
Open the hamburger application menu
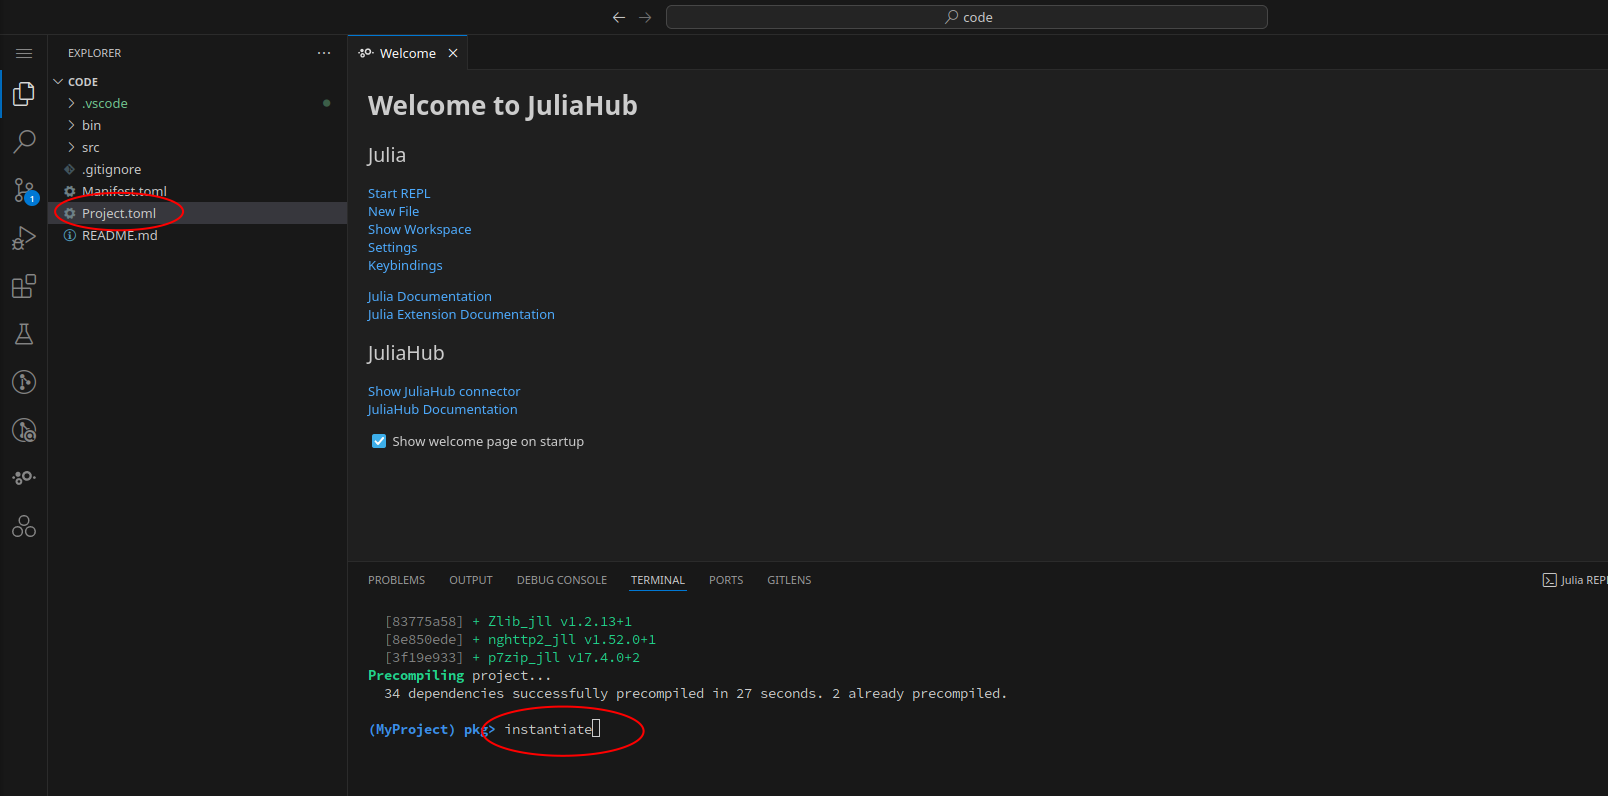click(24, 53)
